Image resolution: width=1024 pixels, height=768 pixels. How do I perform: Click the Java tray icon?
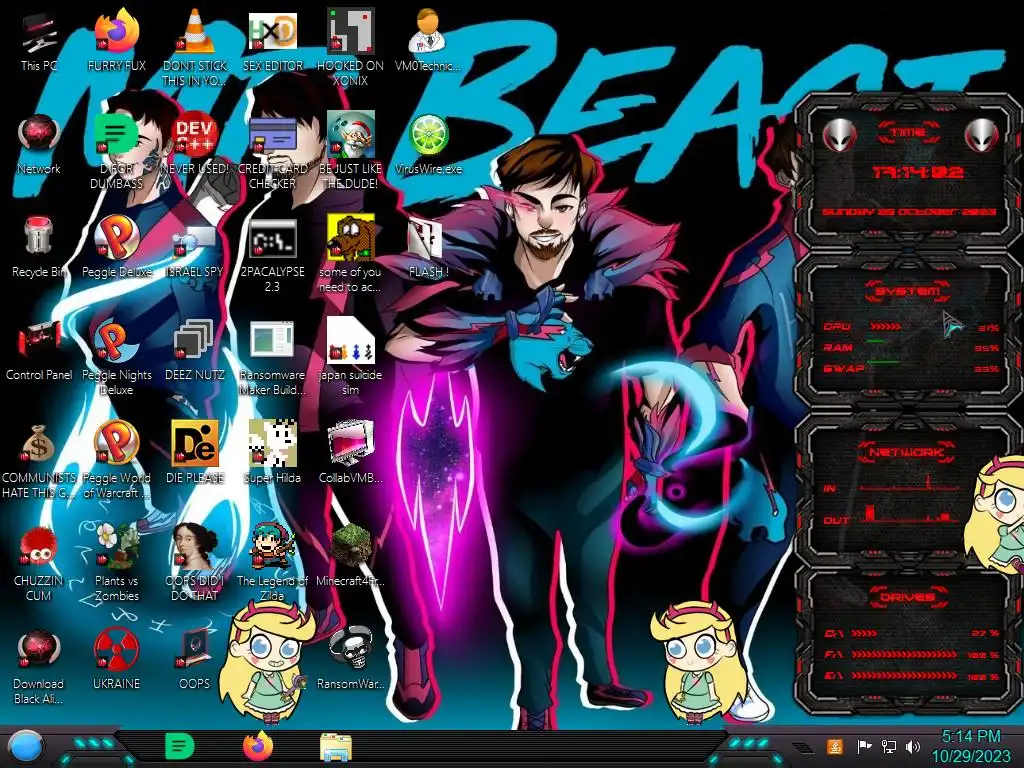[834, 746]
